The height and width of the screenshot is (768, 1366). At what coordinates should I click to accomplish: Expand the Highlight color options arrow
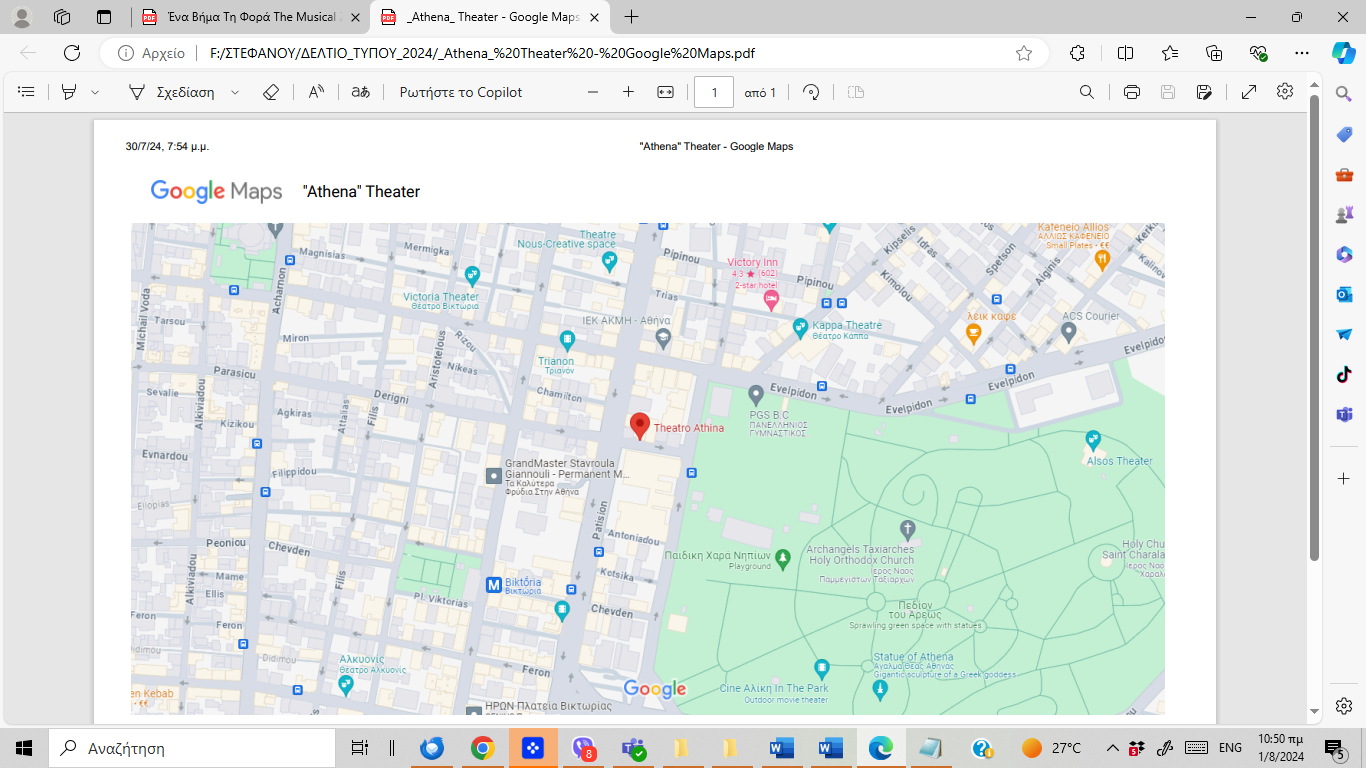click(95, 92)
